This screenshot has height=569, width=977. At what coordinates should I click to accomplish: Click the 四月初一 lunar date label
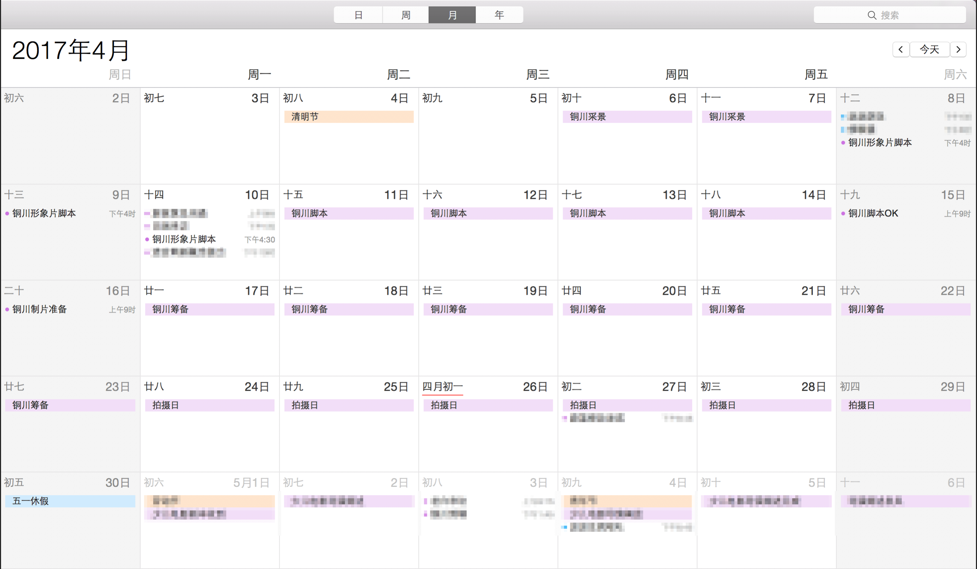tap(442, 386)
